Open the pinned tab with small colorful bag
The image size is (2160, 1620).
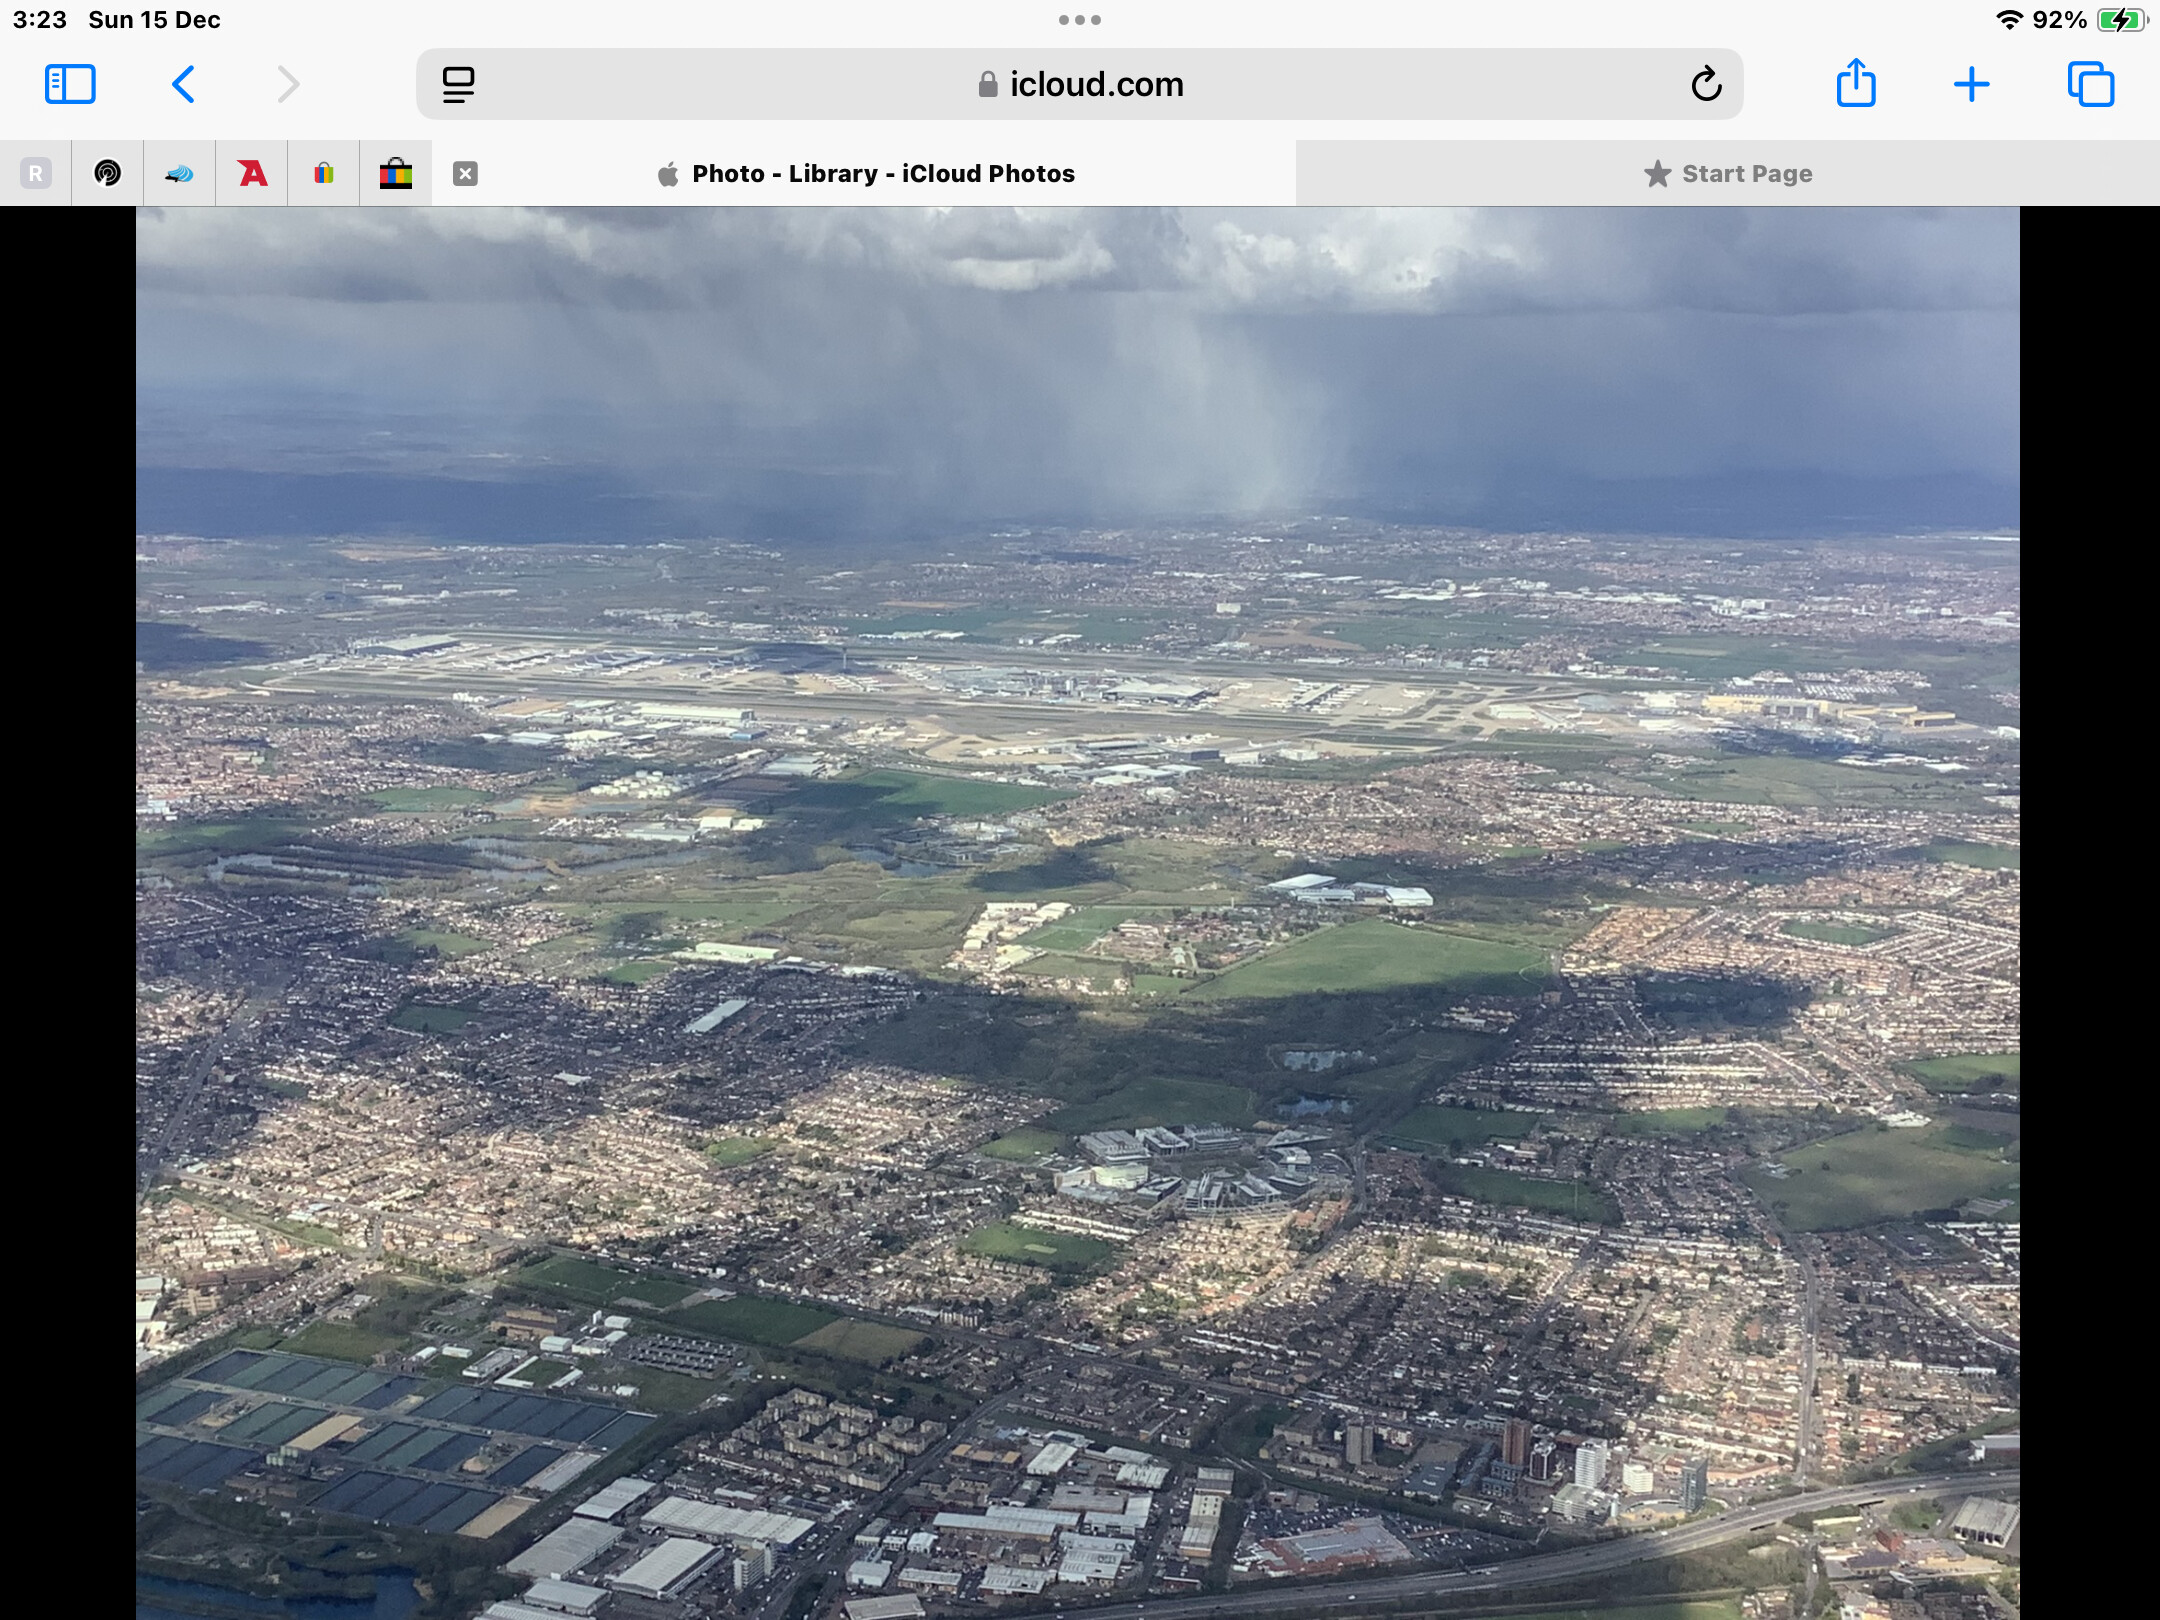[323, 174]
